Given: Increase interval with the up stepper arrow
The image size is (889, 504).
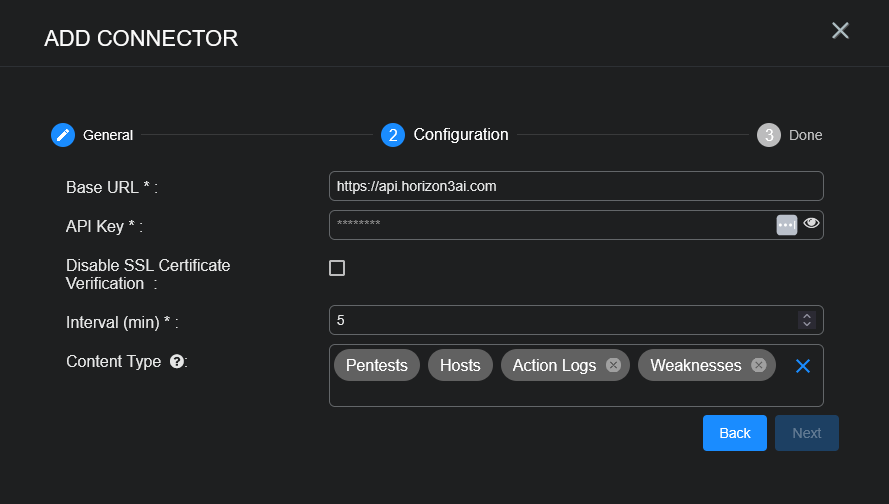Looking at the screenshot, I should (x=806, y=316).
